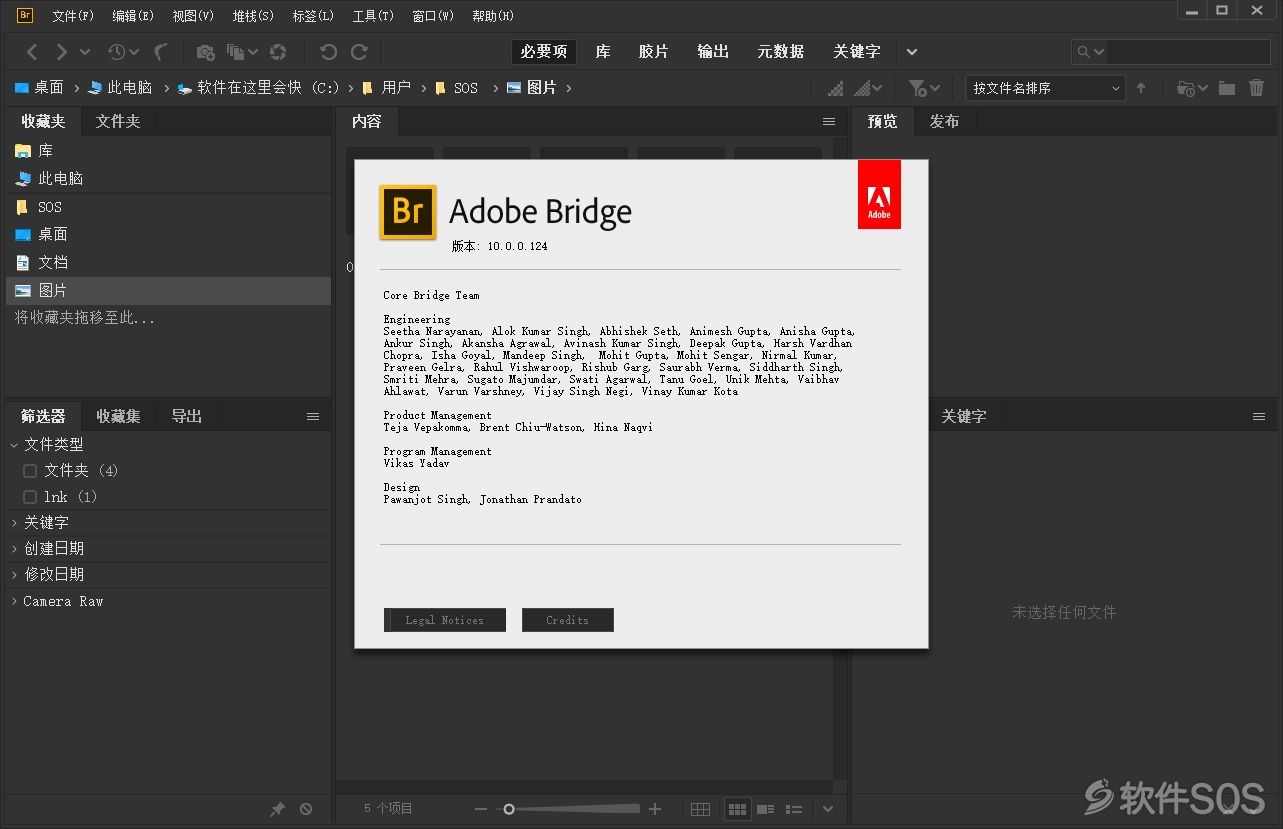The width and height of the screenshot is (1283, 829).
Task: Rotate 90° clockwise icon
Action: click(359, 52)
